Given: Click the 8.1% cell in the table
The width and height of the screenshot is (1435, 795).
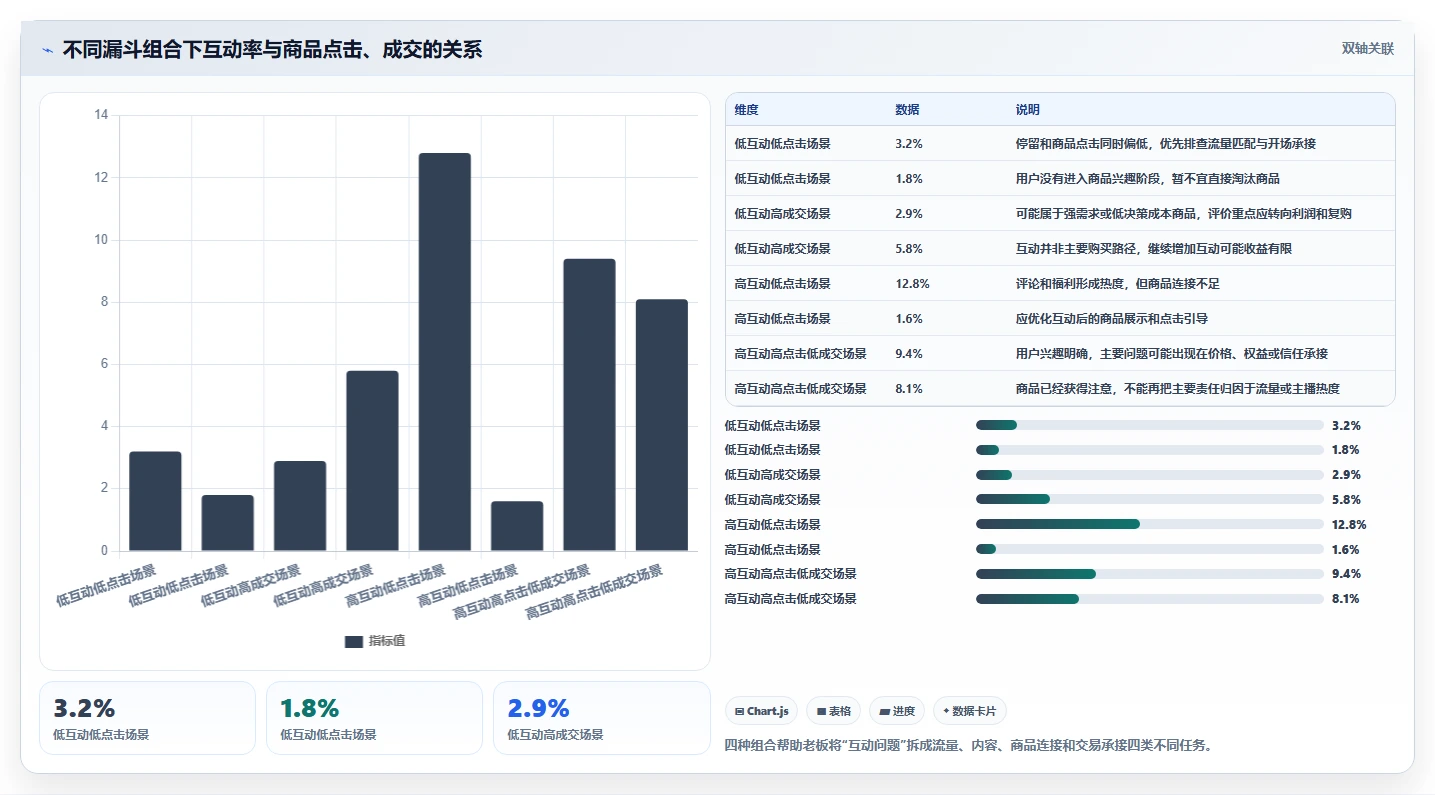Looking at the screenshot, I should click(x=909, y=389).
